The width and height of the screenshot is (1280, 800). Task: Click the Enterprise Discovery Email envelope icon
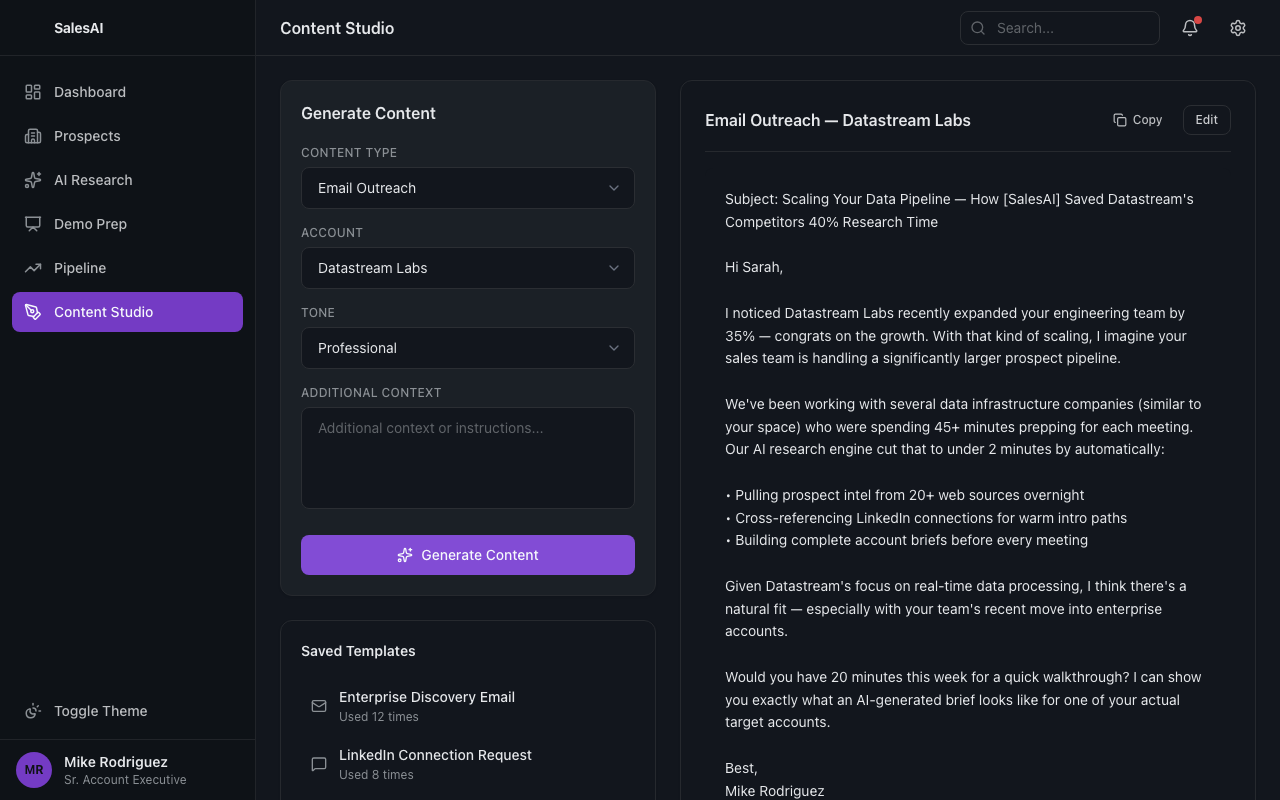[x=318, y=705]
